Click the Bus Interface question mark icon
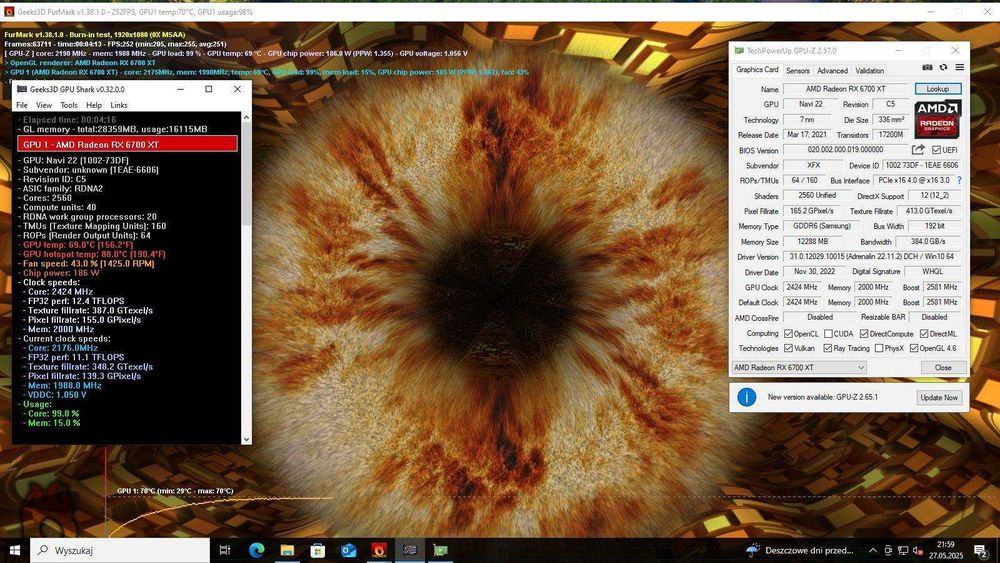Screen dimensions: 1000x563 click(959, 180)
